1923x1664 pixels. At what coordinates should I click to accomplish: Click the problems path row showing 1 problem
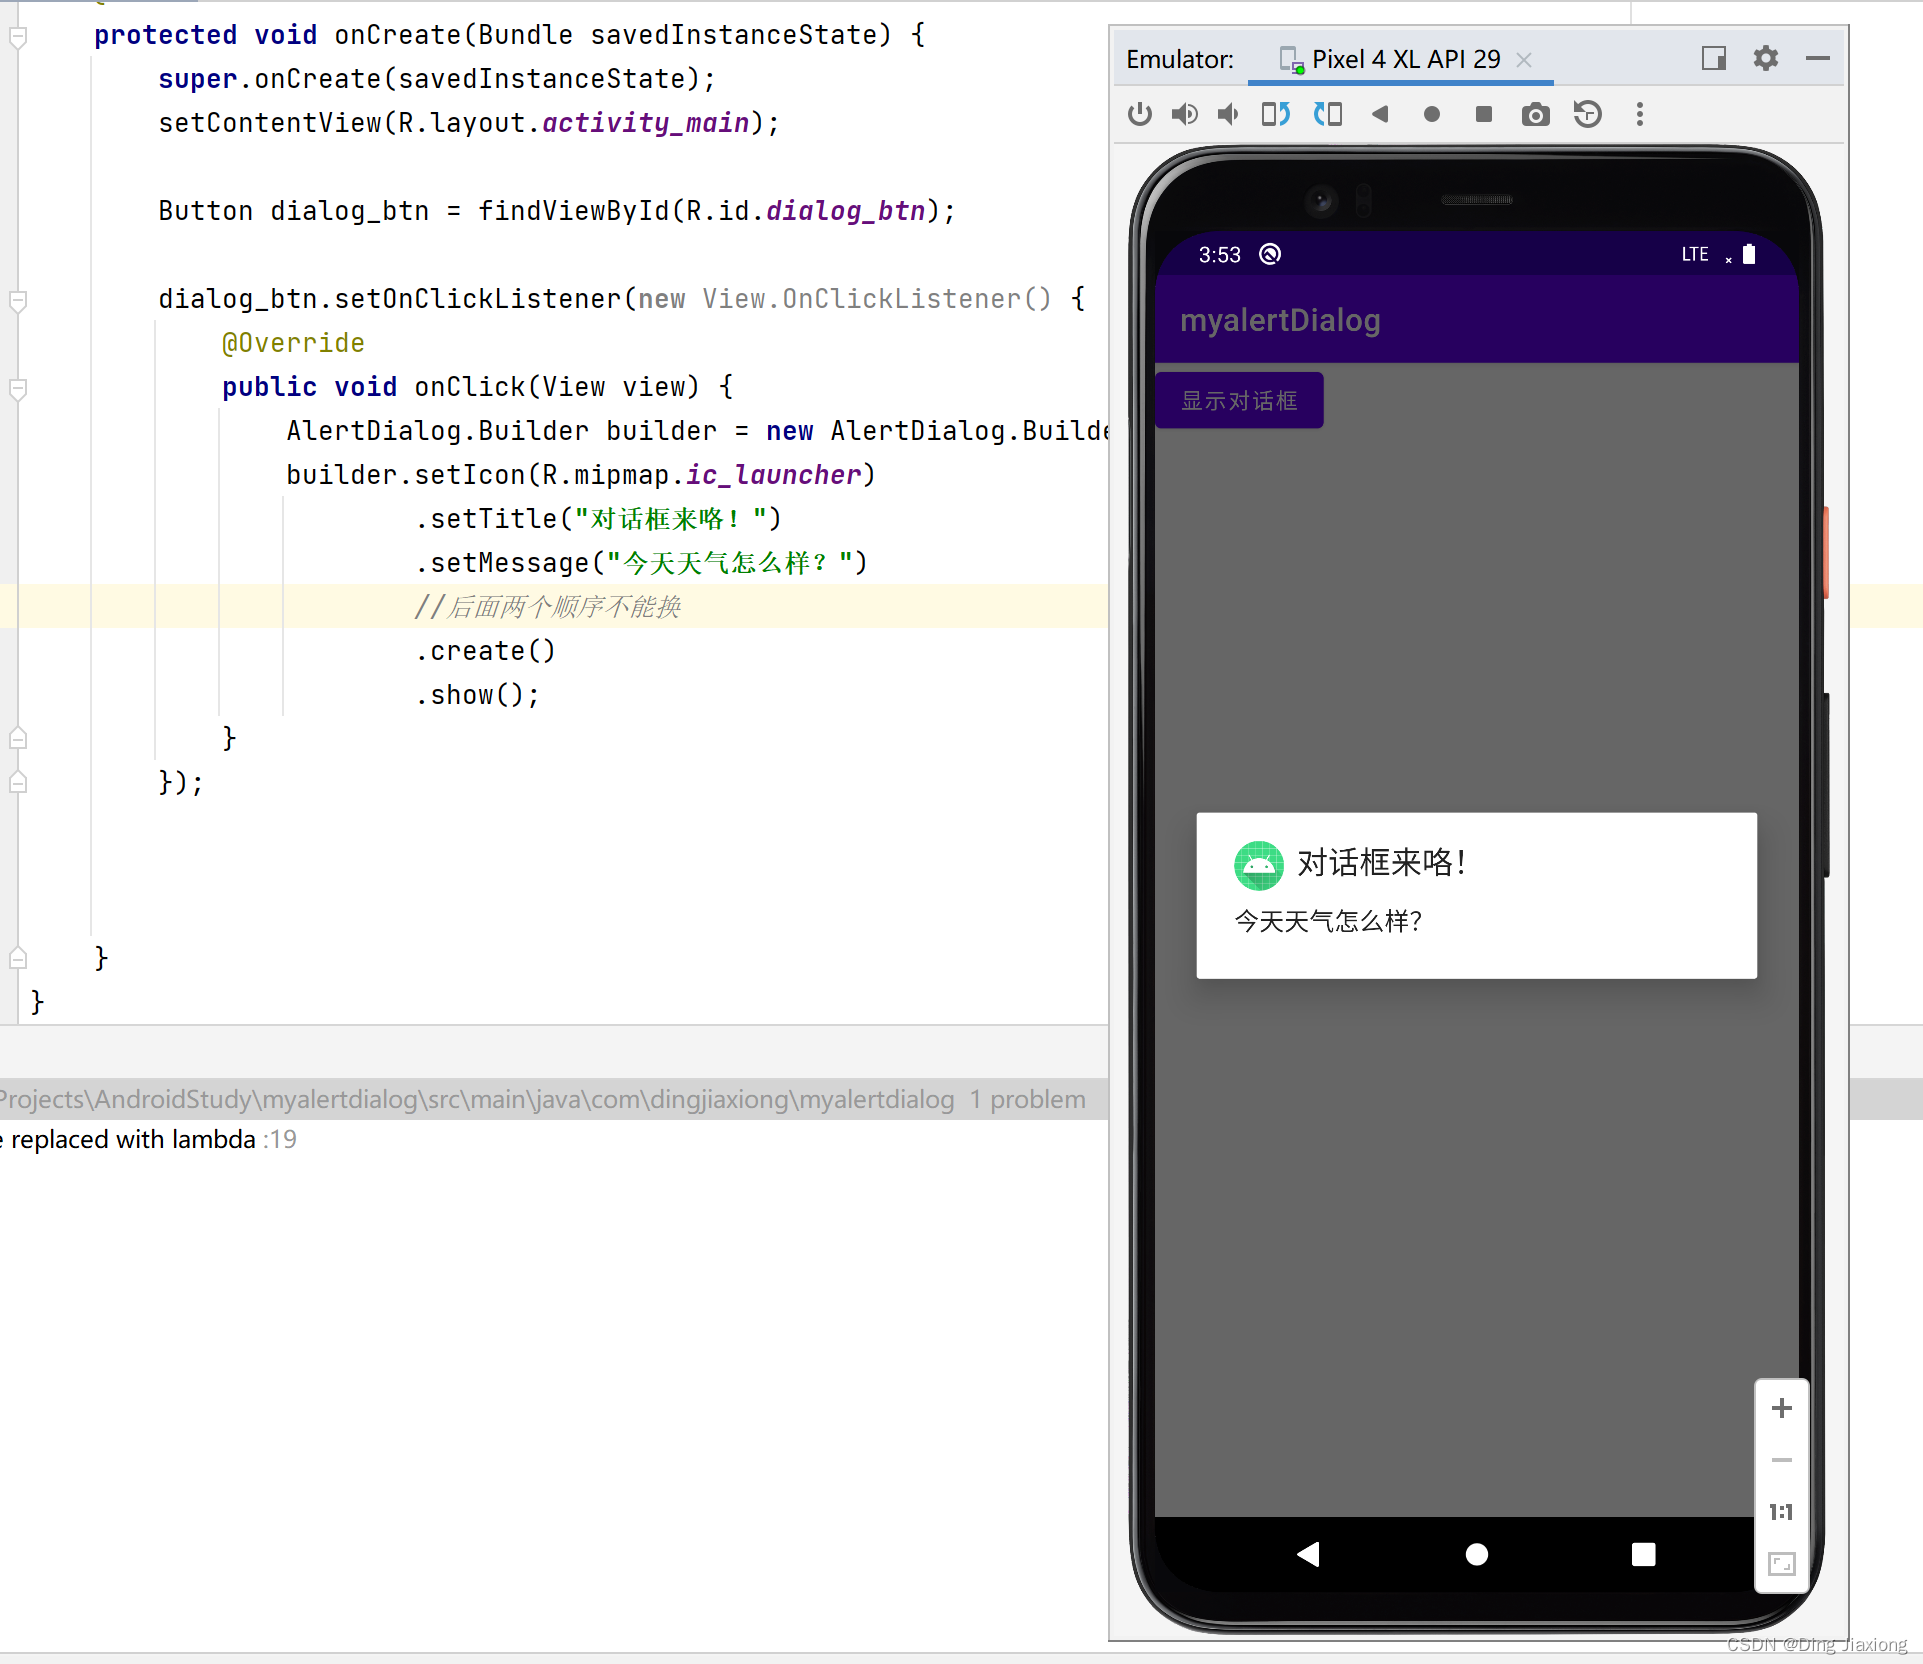[x=554, y=1099]
